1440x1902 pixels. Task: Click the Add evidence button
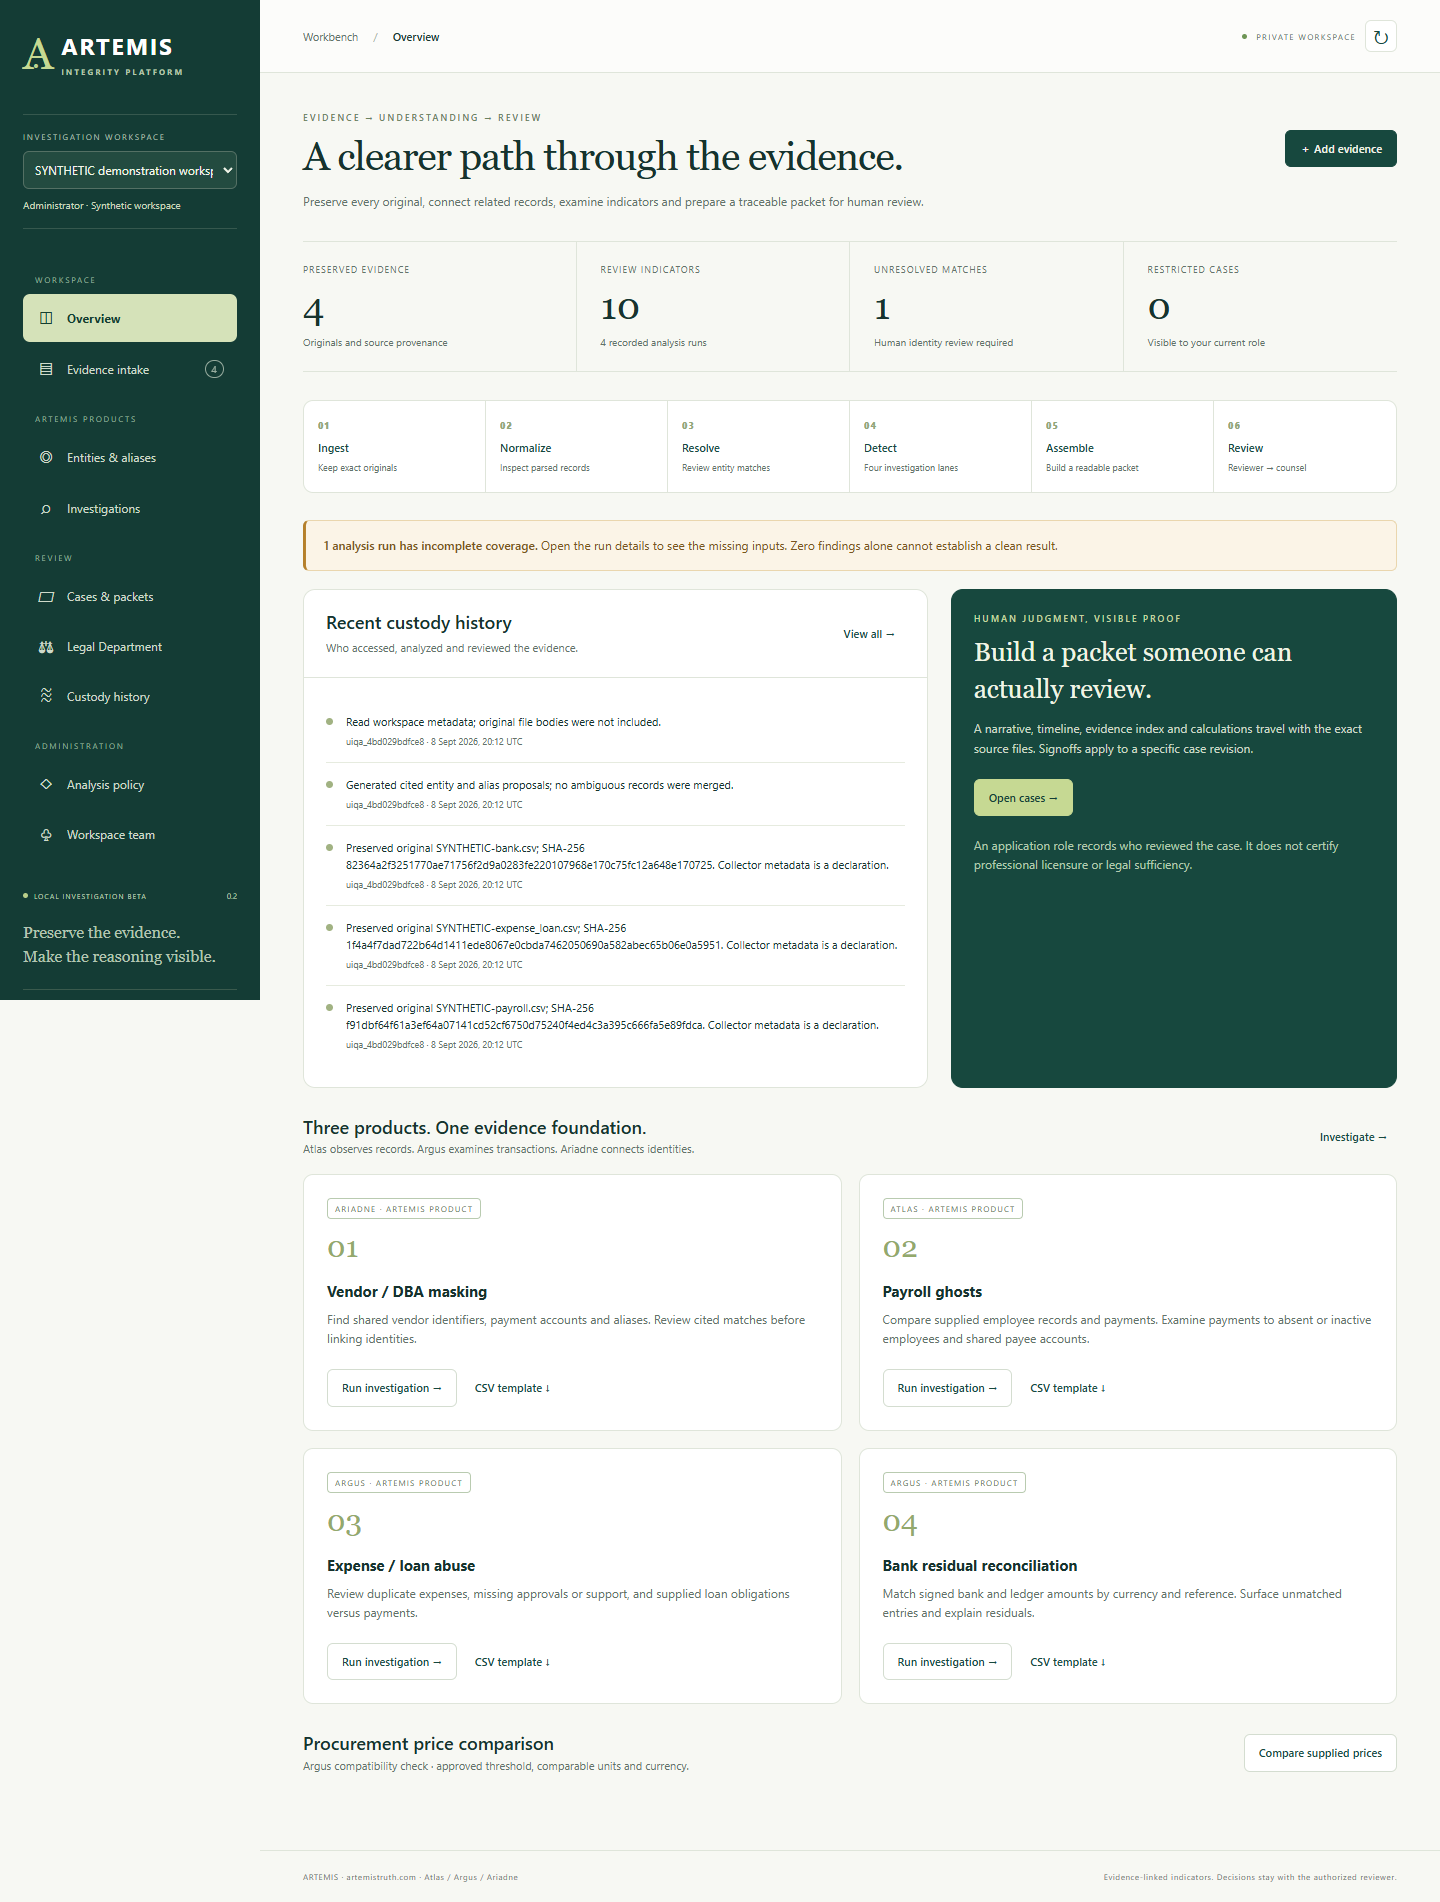(x=1340, y=149)
